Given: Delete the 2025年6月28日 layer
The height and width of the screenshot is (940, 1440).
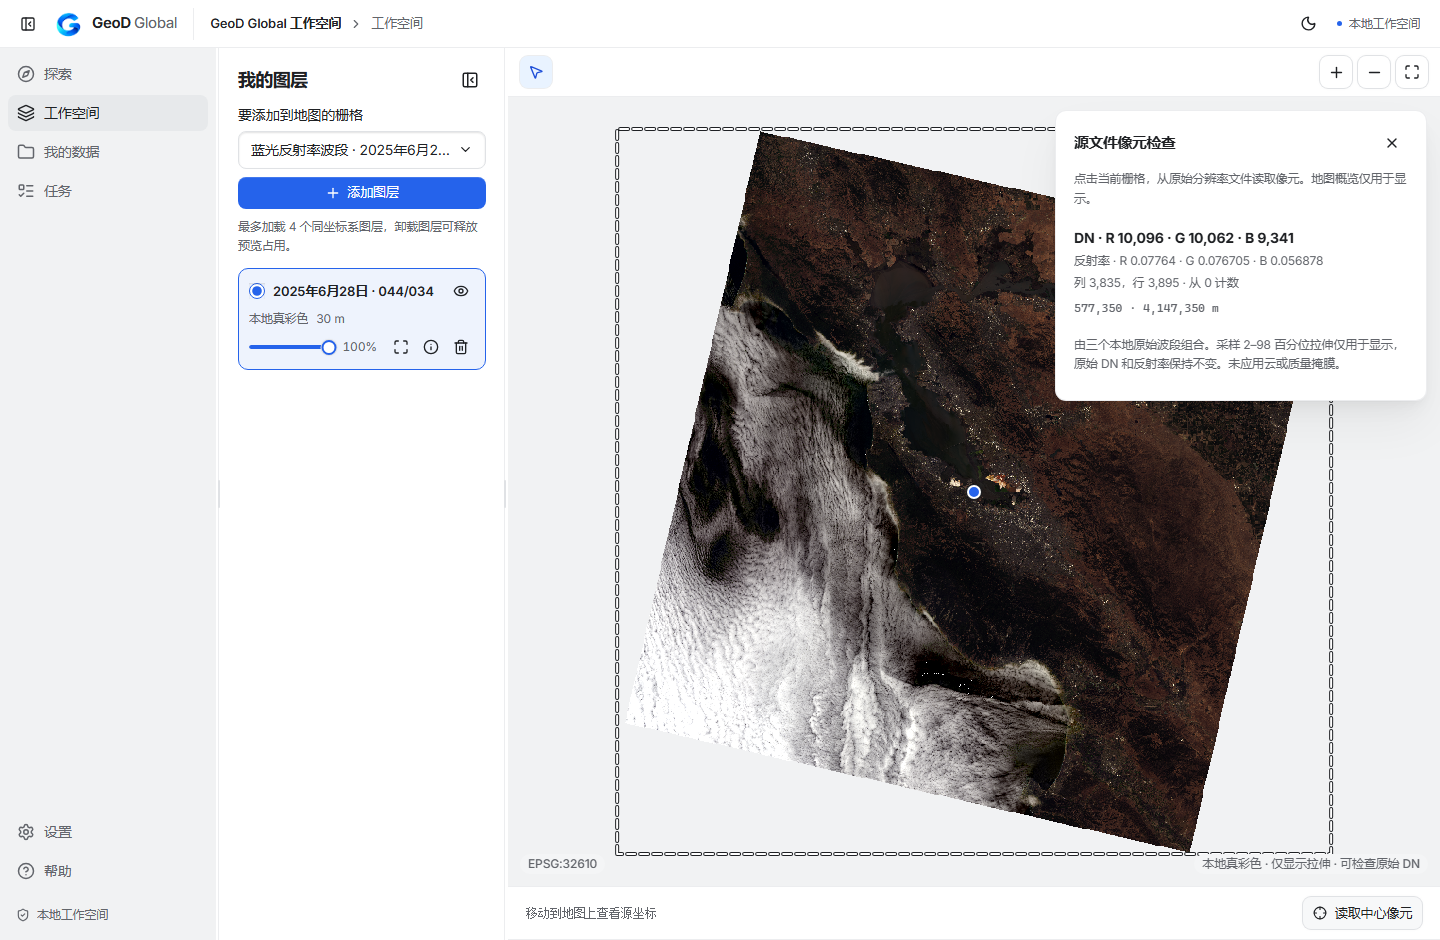Looking at the screenshot, I should click(461, 347).
